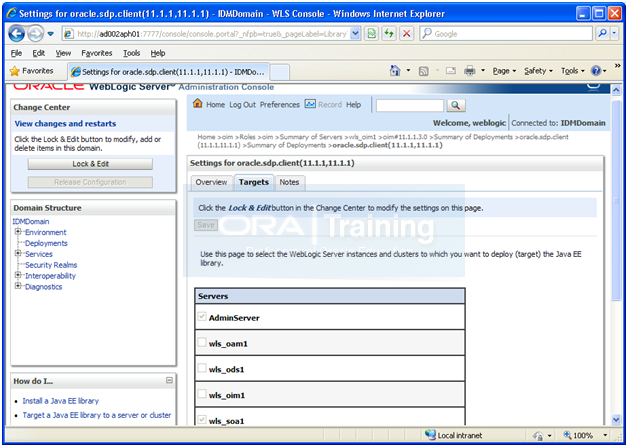Click the disabled Save button
628x447 pixels.
point(206,225)
